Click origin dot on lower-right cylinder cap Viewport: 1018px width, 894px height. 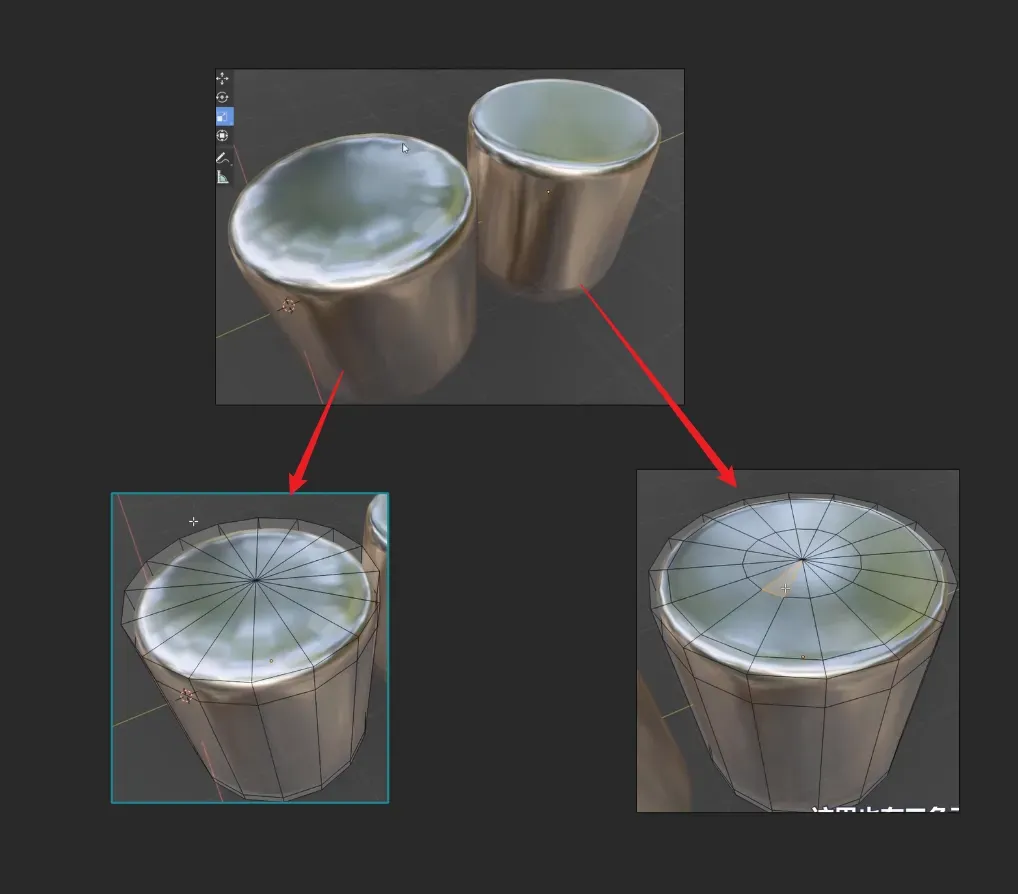tap(803, 657)
